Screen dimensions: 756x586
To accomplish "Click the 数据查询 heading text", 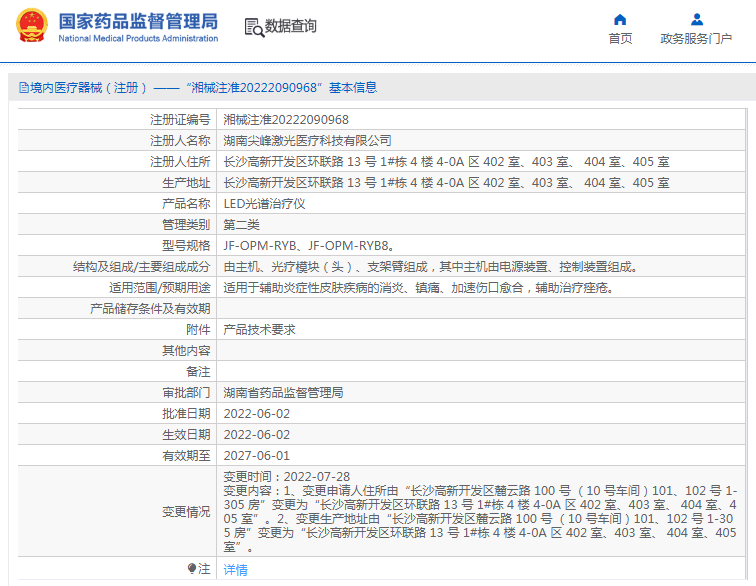I will pyautogui.click(x=291, y=26).
